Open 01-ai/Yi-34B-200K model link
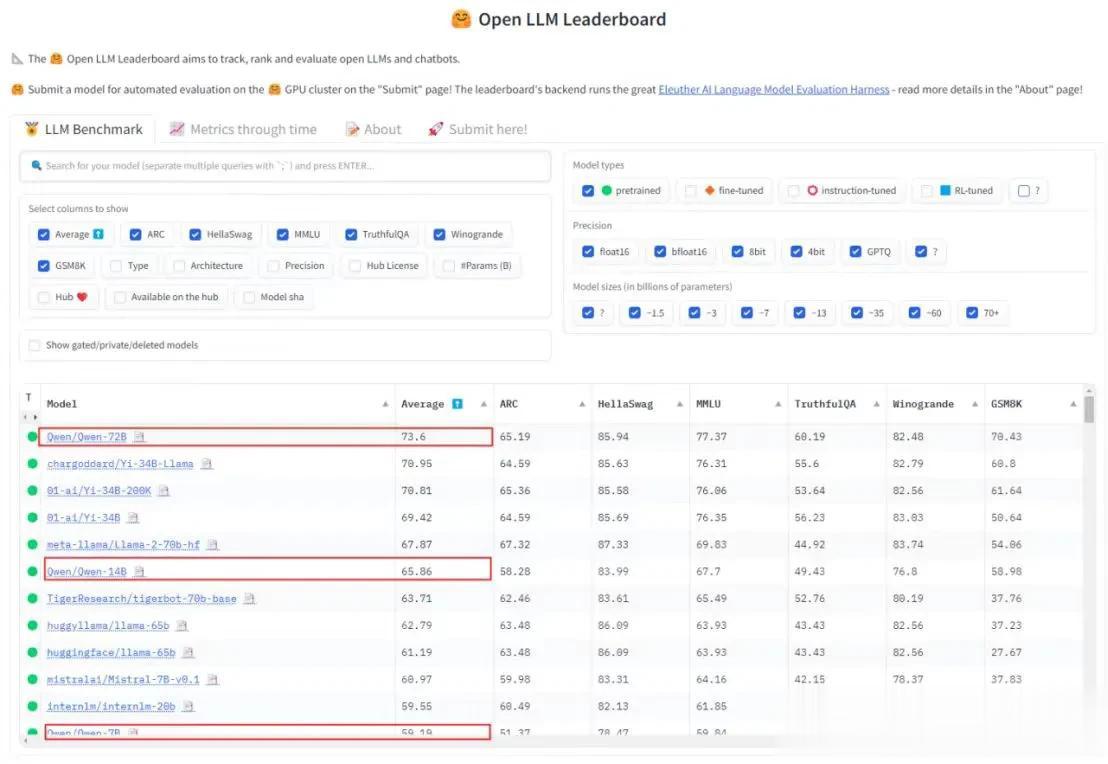The width and height of the screenshot is (1108, 764). click(99, 490)
